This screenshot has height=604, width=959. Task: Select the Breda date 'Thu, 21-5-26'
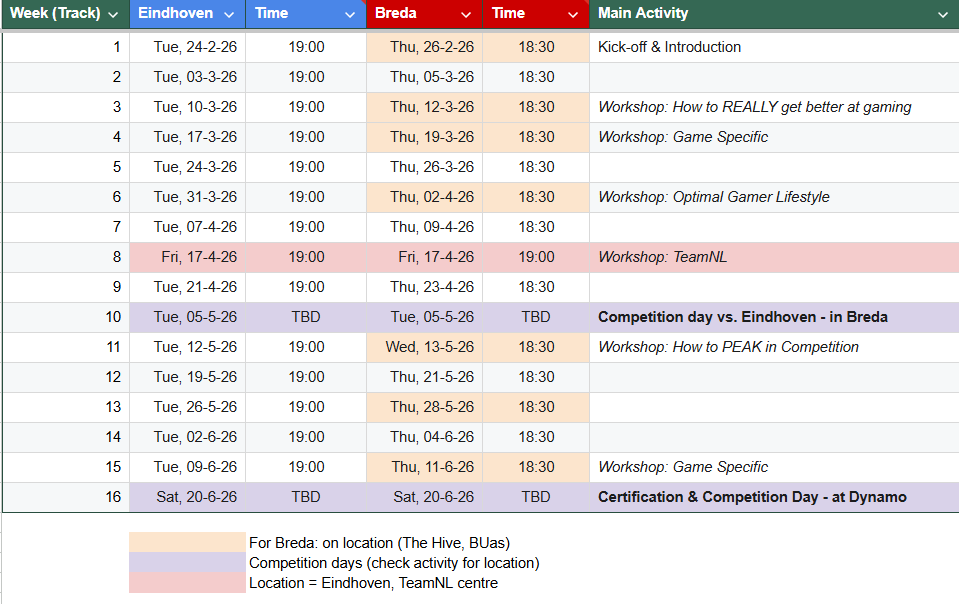pos(424,377)
